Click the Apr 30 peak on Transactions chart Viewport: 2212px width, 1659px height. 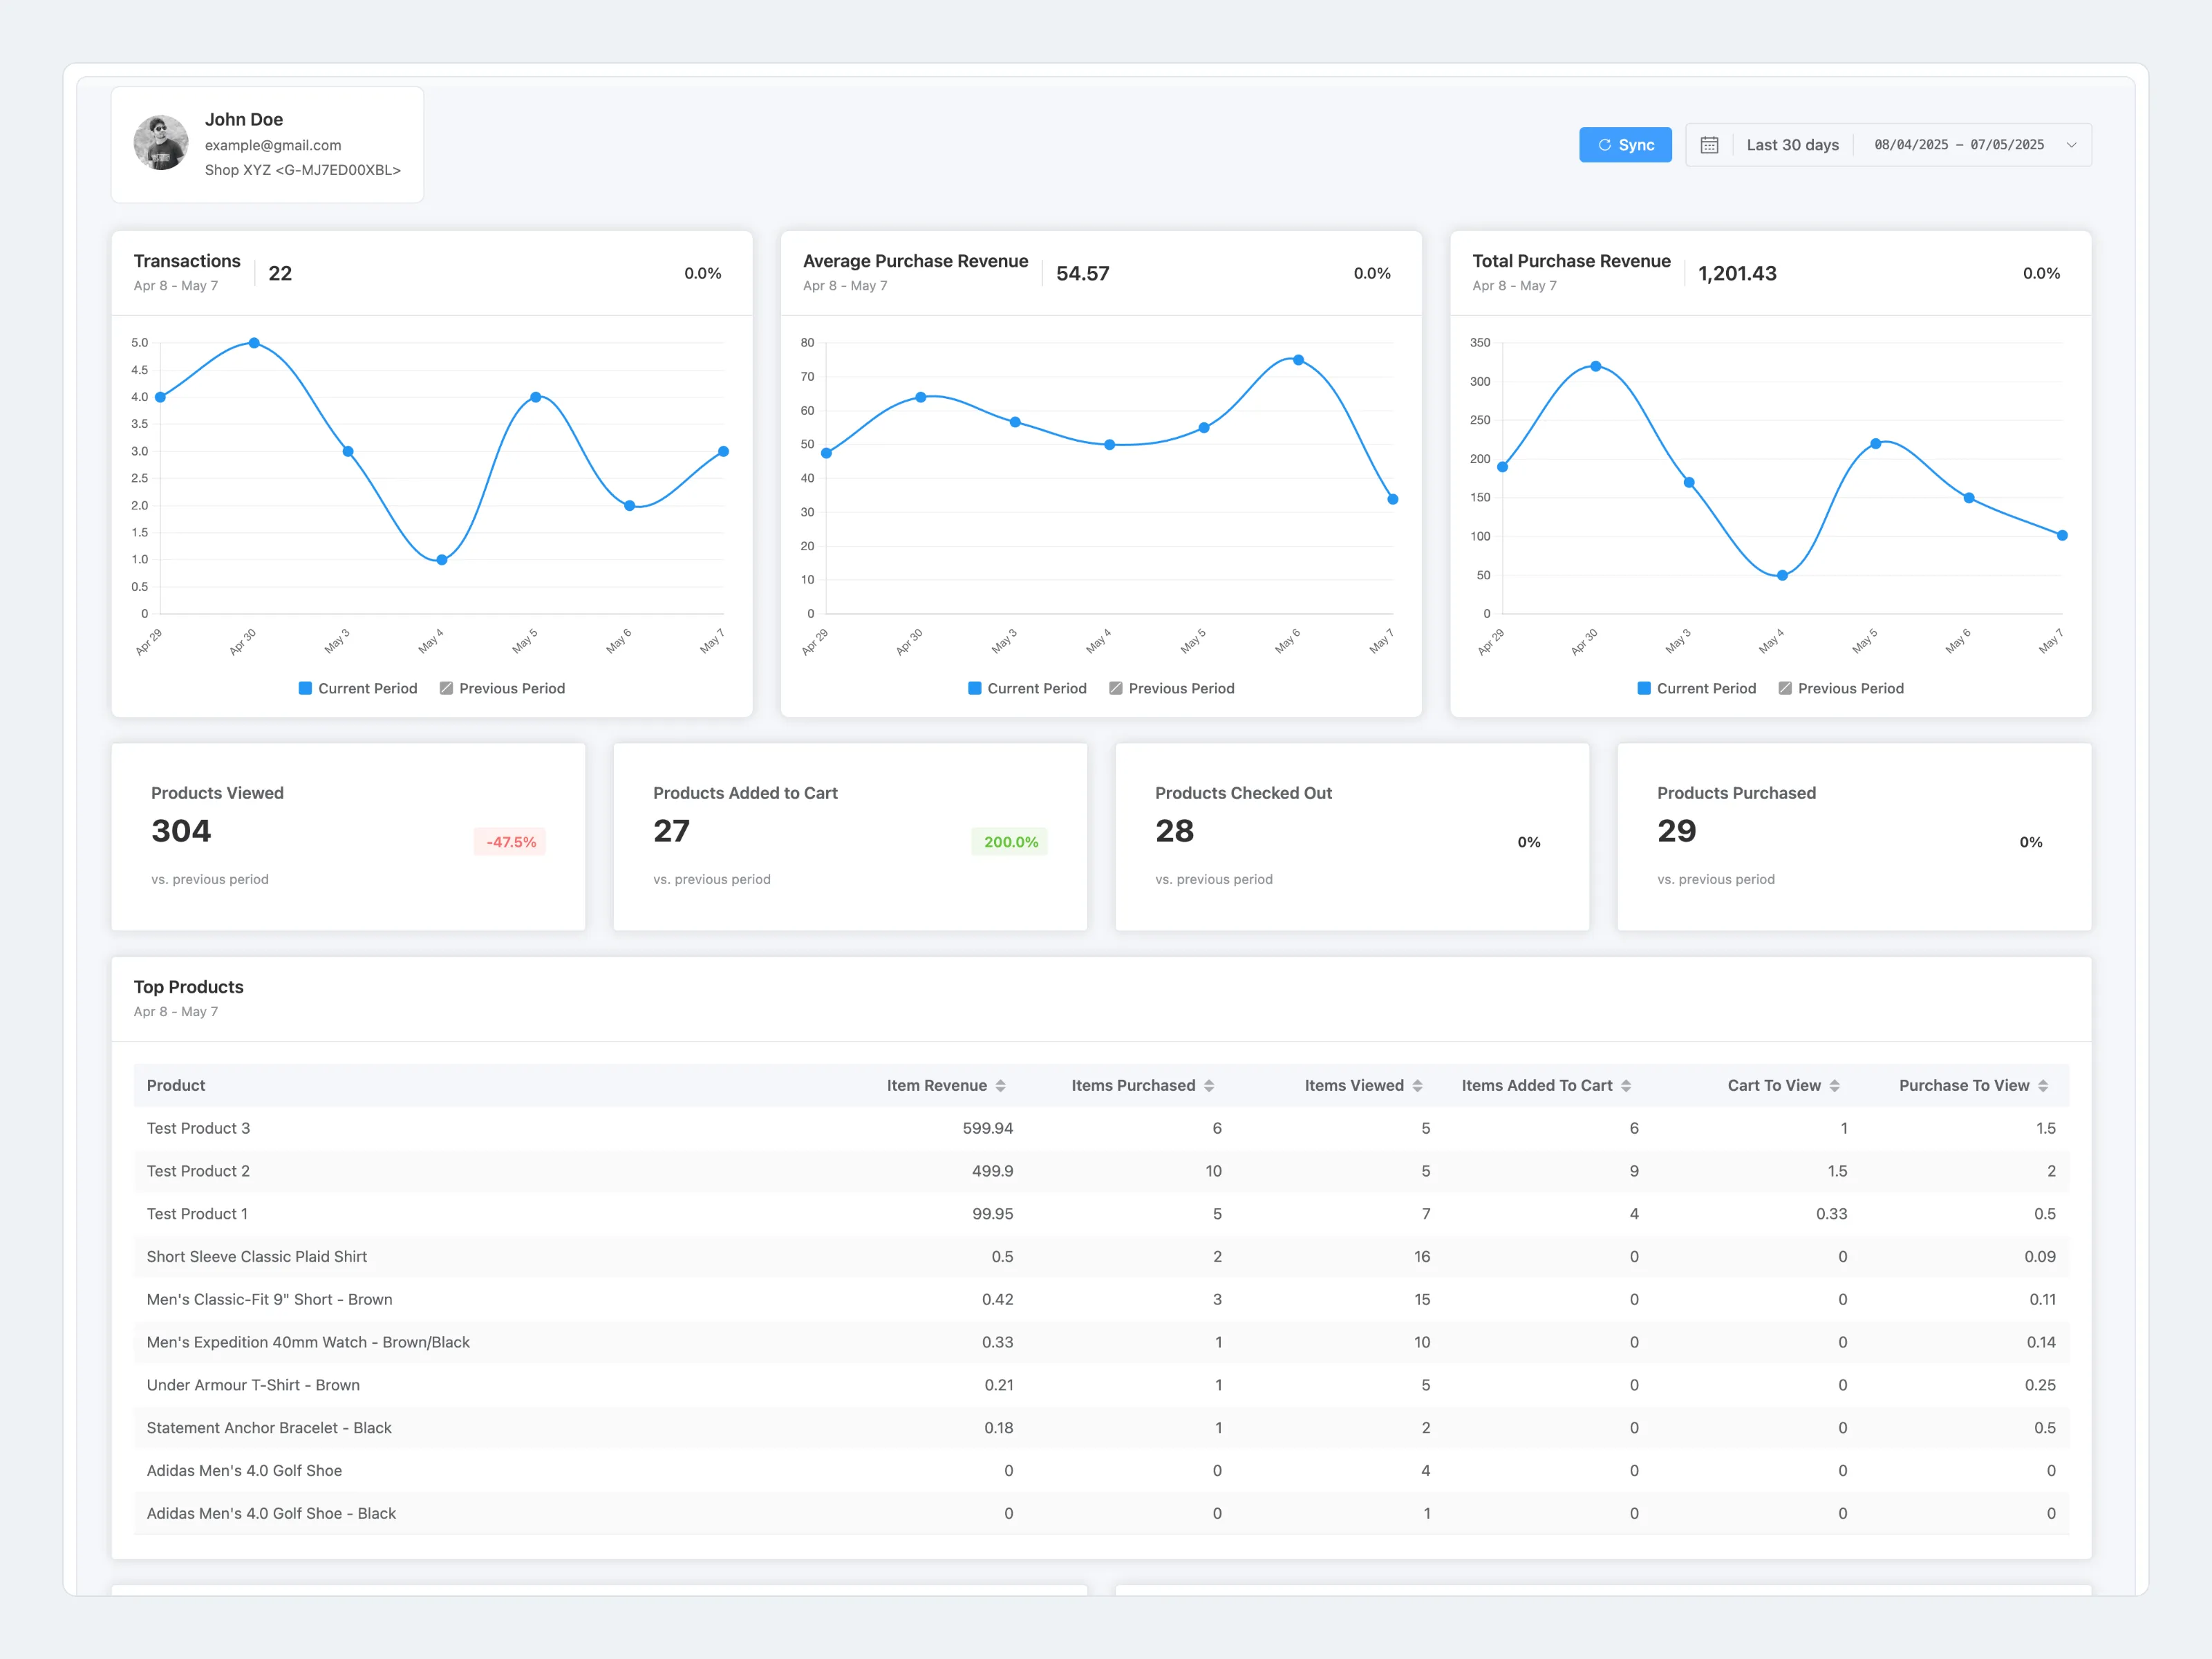point(255,343)
